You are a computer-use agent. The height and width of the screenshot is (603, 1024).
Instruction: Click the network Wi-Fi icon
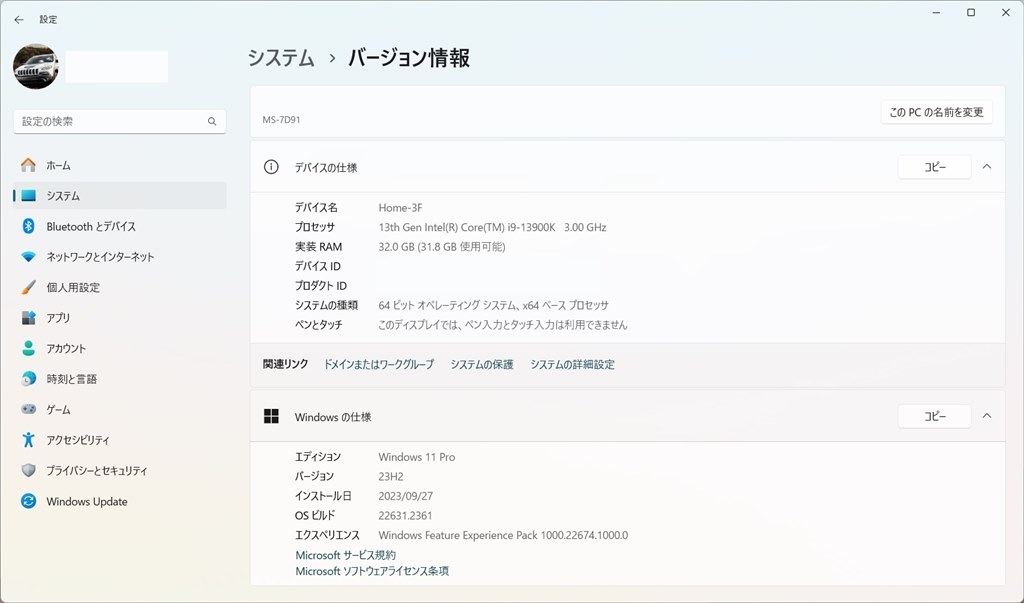[28, 257]
